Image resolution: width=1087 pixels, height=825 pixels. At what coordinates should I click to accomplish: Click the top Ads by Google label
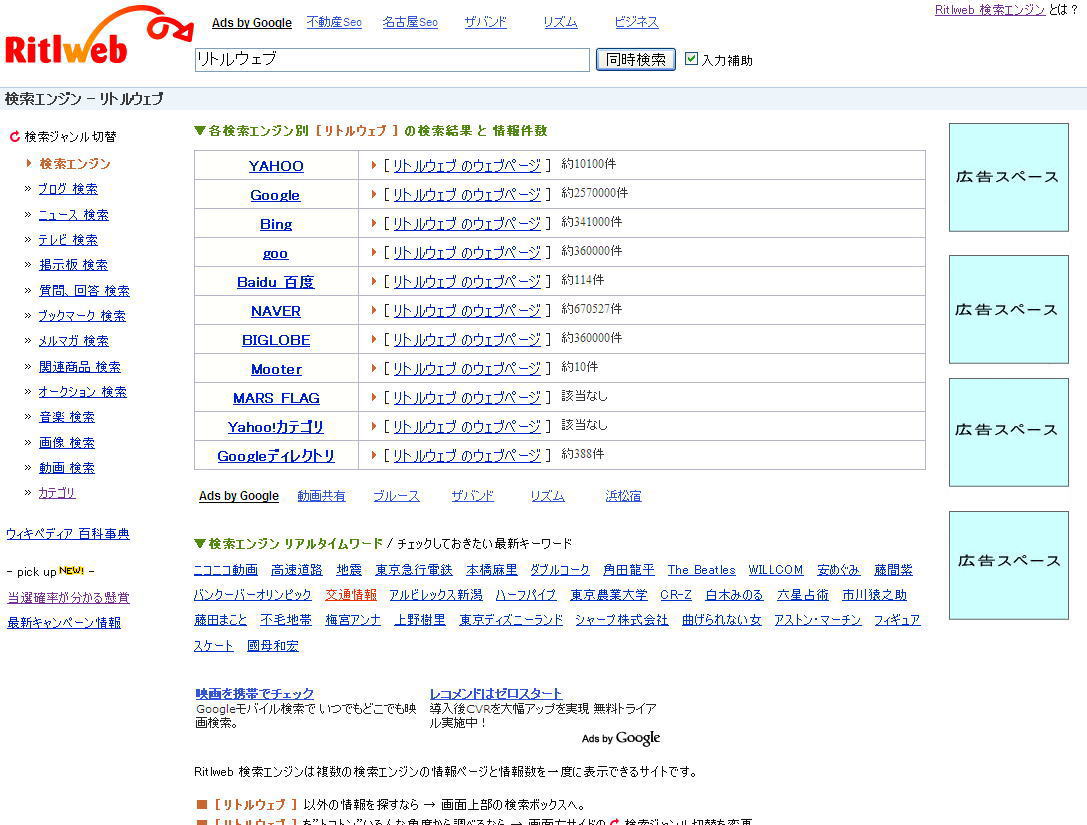click(x=252, y=23)
